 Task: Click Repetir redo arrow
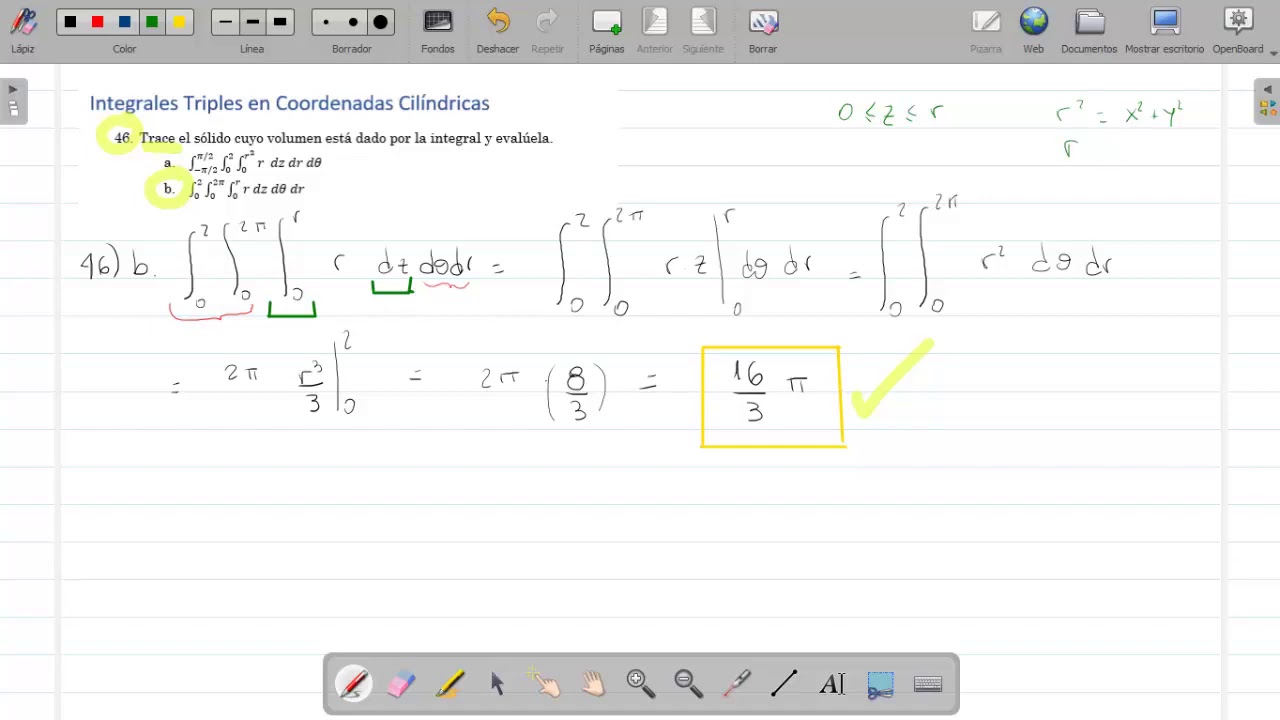pyautogui.click(x=547, y=30)
